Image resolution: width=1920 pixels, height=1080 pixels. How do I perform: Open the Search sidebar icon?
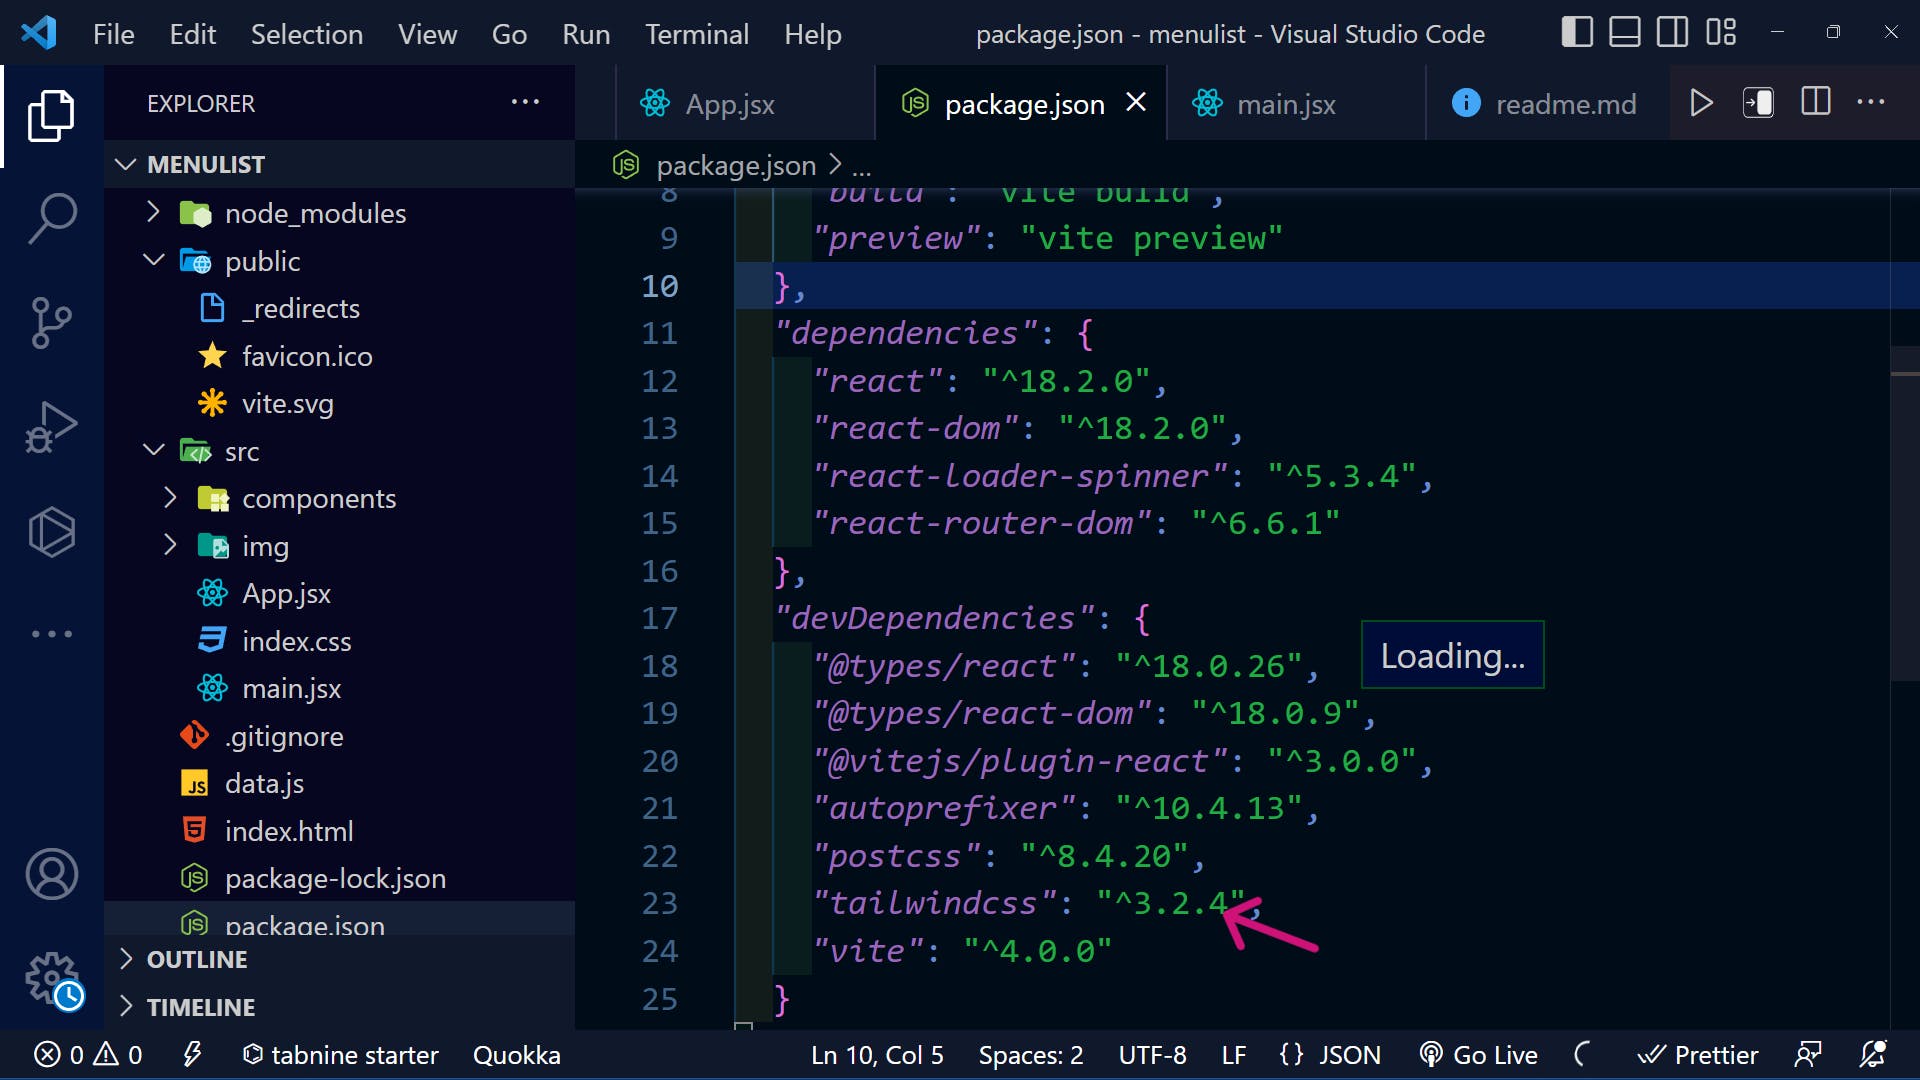coord(51,216)
